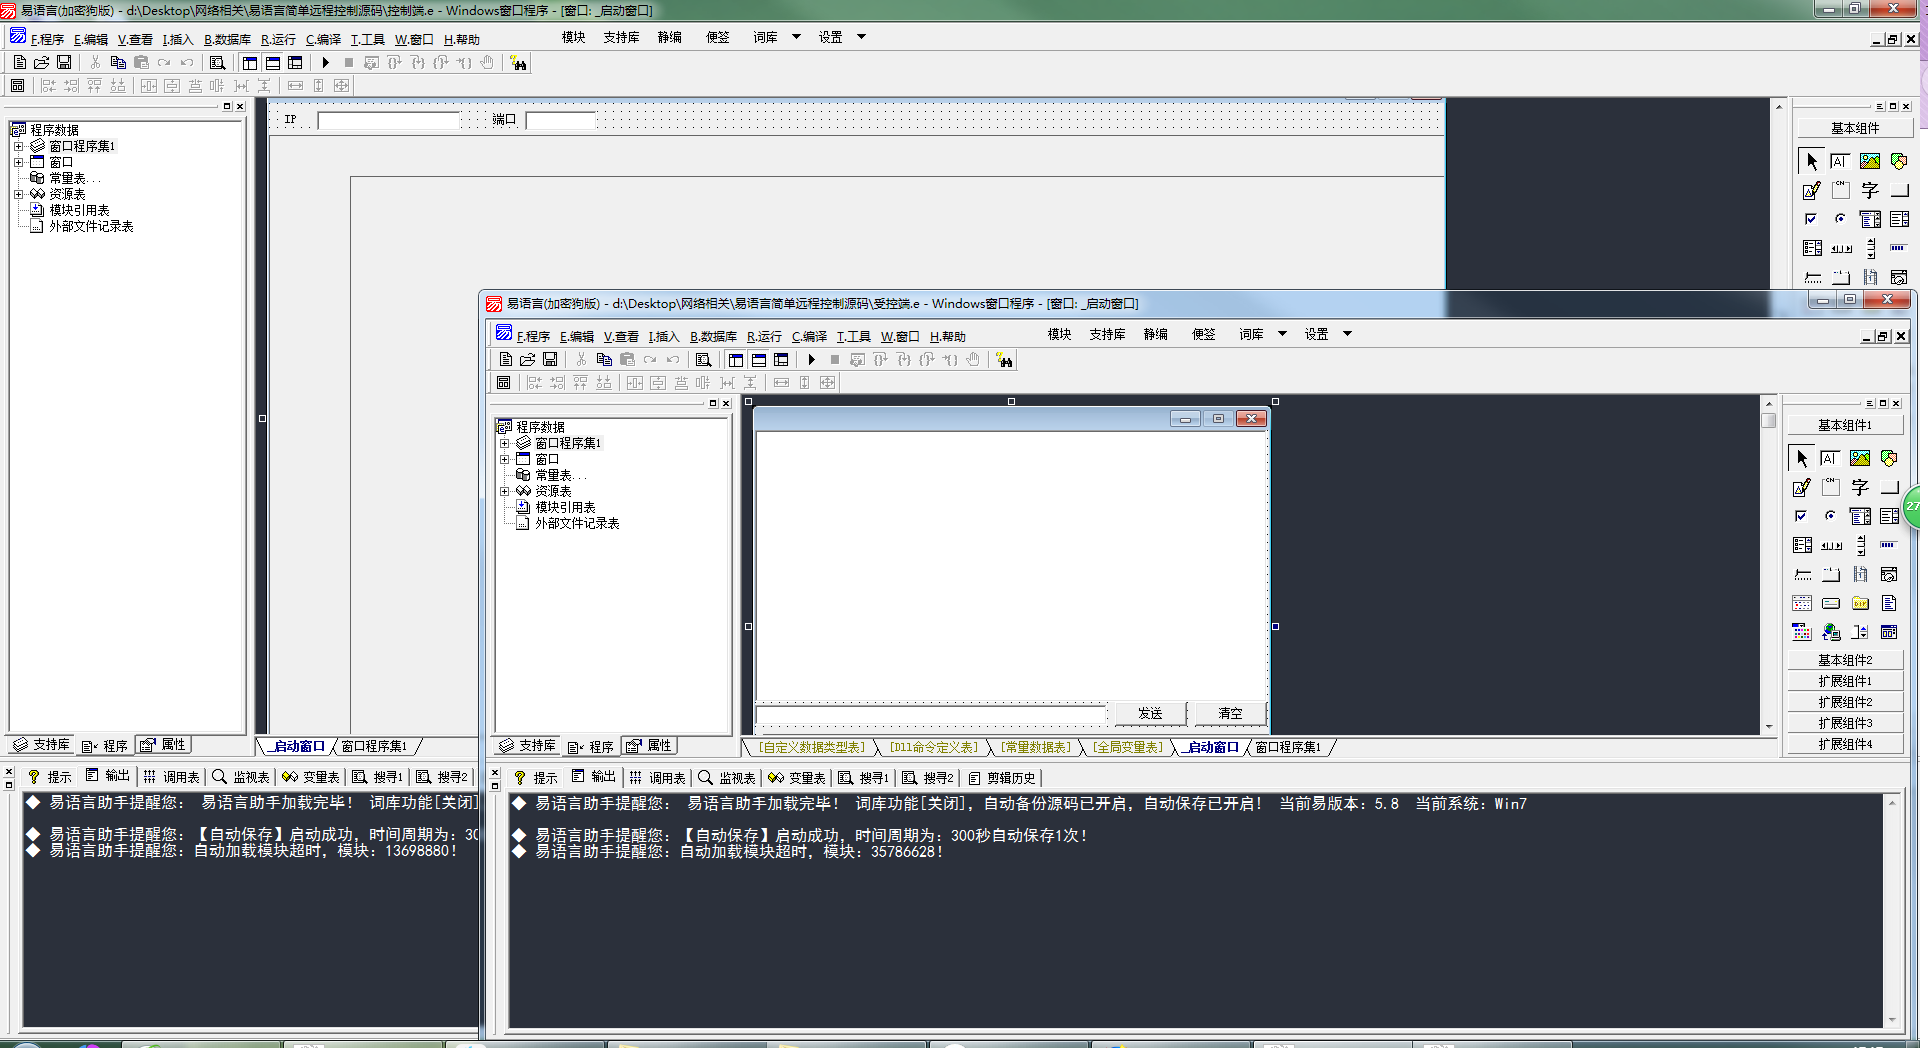Select radio button component in 基本组件1 palette
Screen dimensions: 1928x1048
coord(1830,516)
